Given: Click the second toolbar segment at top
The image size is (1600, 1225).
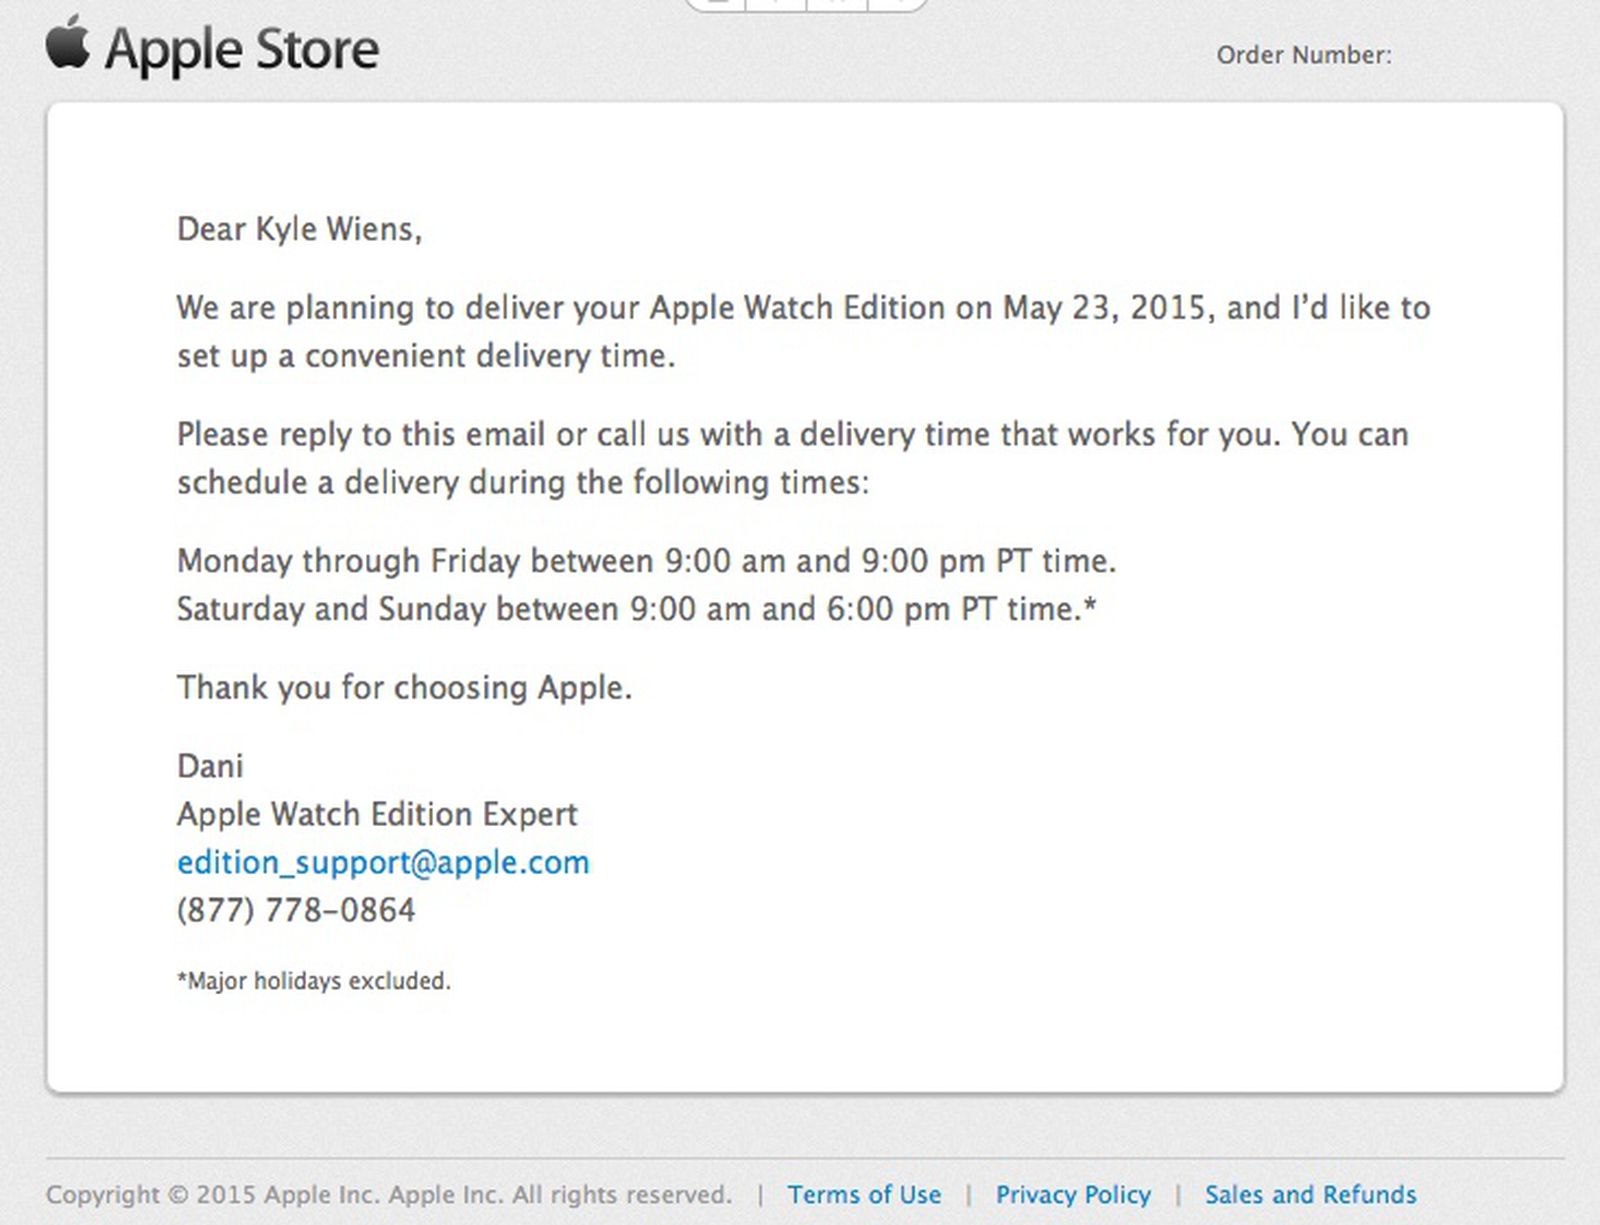Looking at the screenshot, I should click(776, 4).
